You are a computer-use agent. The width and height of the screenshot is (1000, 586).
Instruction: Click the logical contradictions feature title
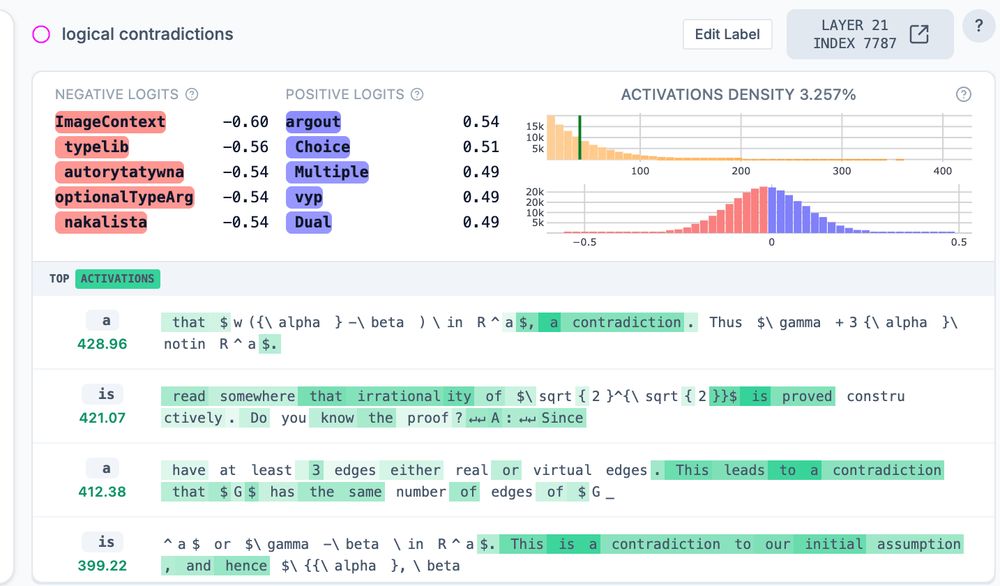[x=147, y=34]
